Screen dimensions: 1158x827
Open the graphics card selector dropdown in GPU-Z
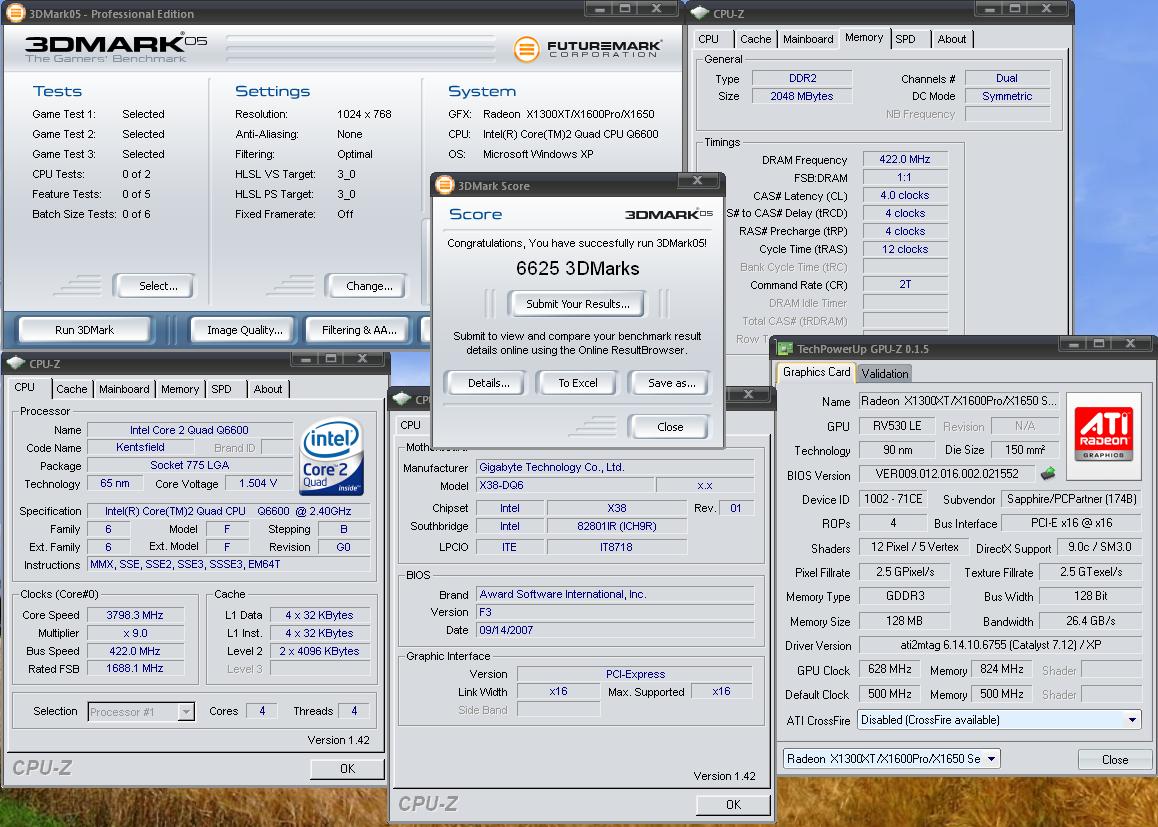[891, 758]
